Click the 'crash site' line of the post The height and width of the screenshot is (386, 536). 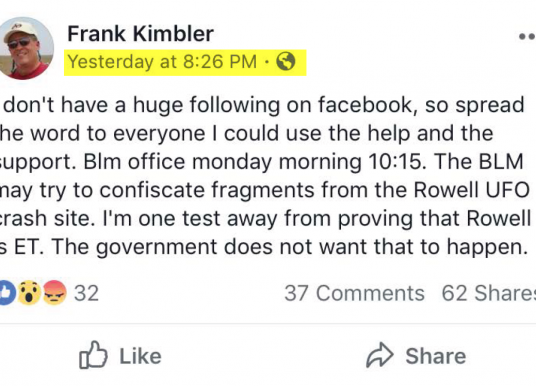point(265,218)
